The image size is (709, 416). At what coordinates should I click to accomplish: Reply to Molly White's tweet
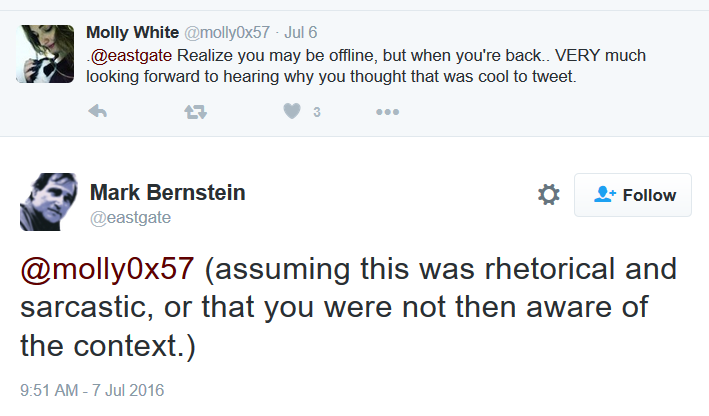pyautogui.click(x=98, y=111)
